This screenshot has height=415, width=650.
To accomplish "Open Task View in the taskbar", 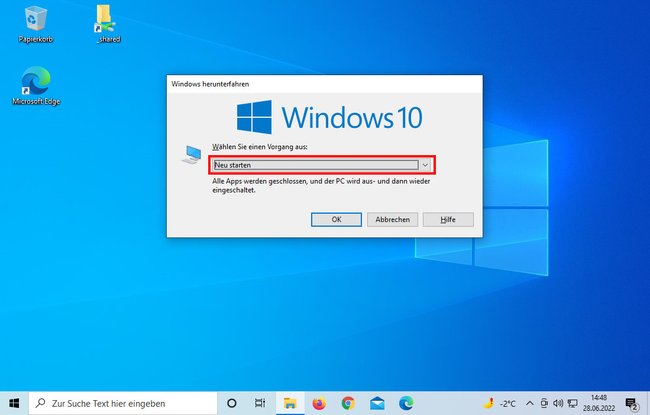I will 260,403.
